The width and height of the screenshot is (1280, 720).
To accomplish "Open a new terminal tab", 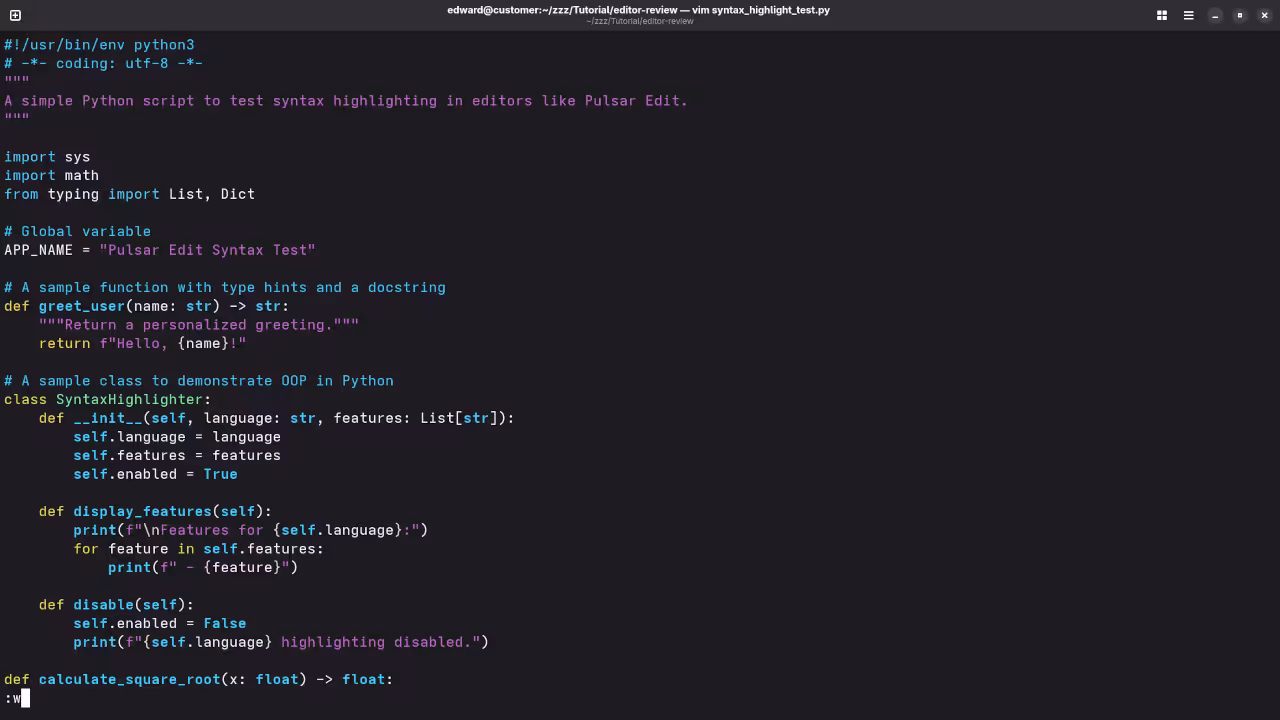I will pos(15,15).
